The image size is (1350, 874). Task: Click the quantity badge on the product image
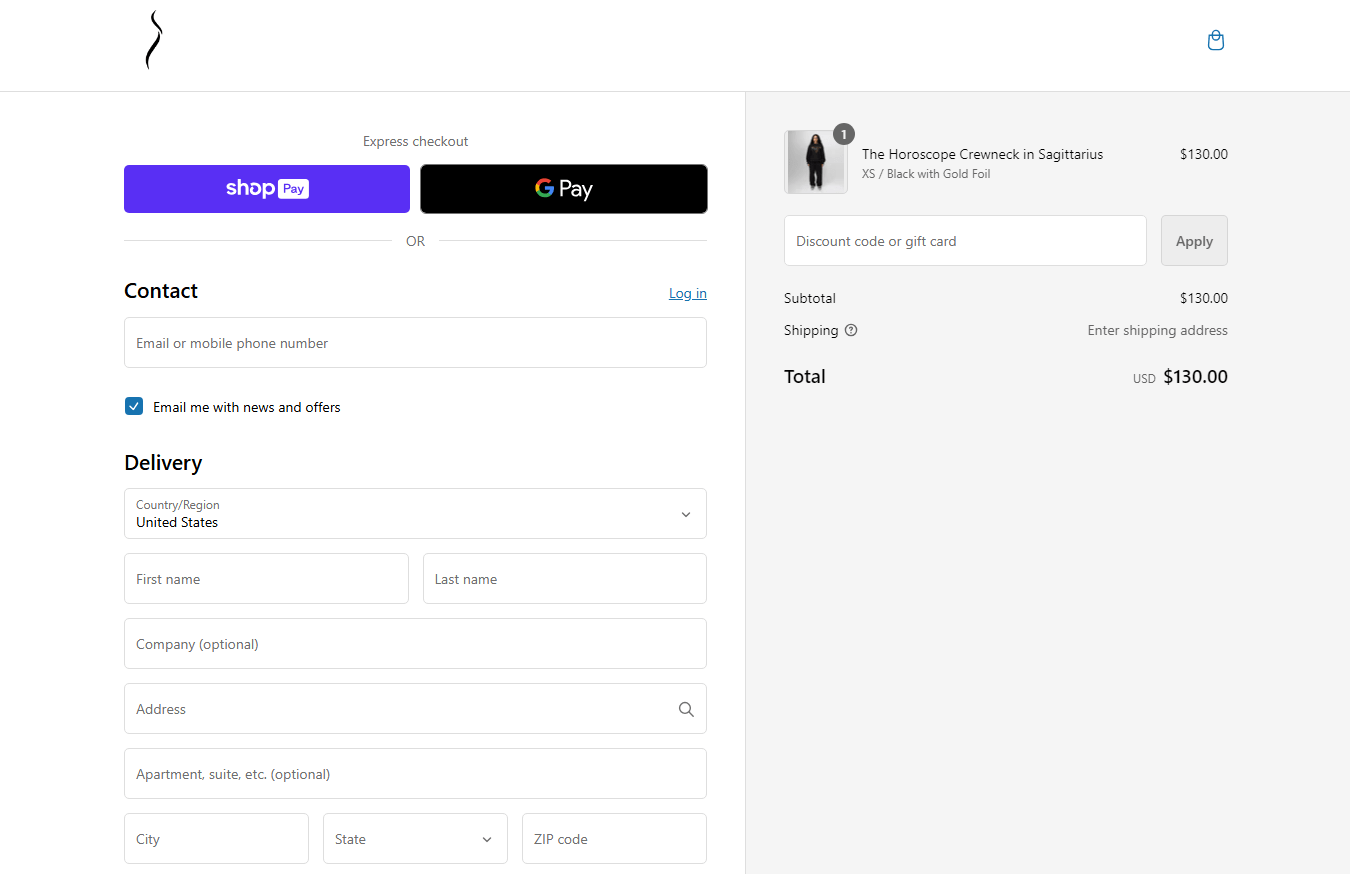843,133
